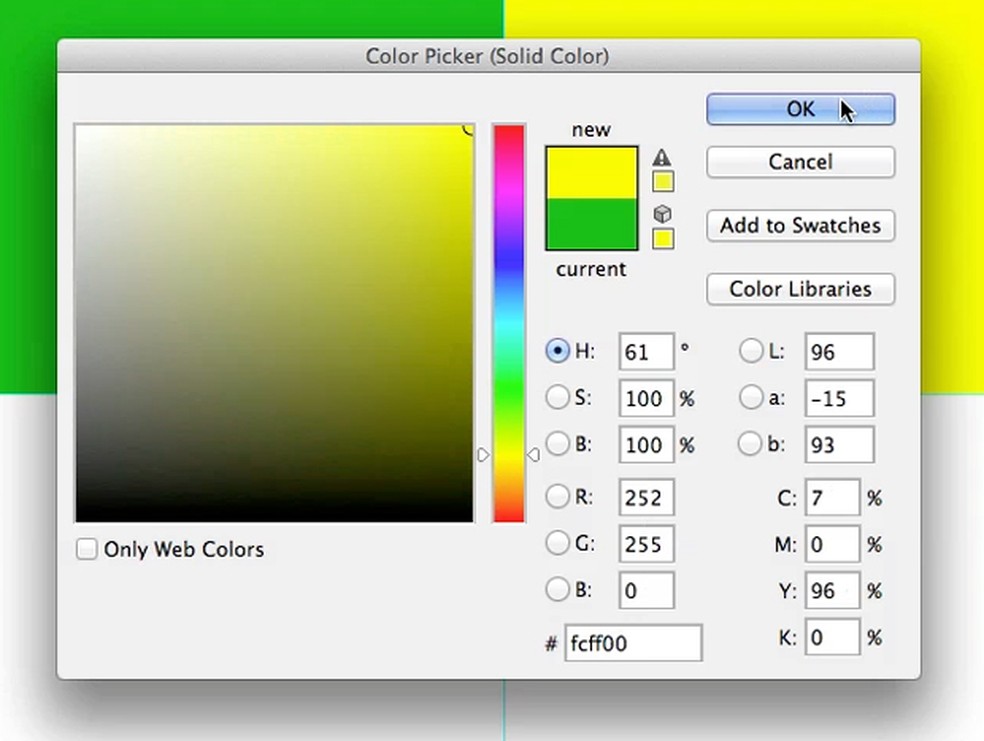Click the hex value input field

coord(634,643)
